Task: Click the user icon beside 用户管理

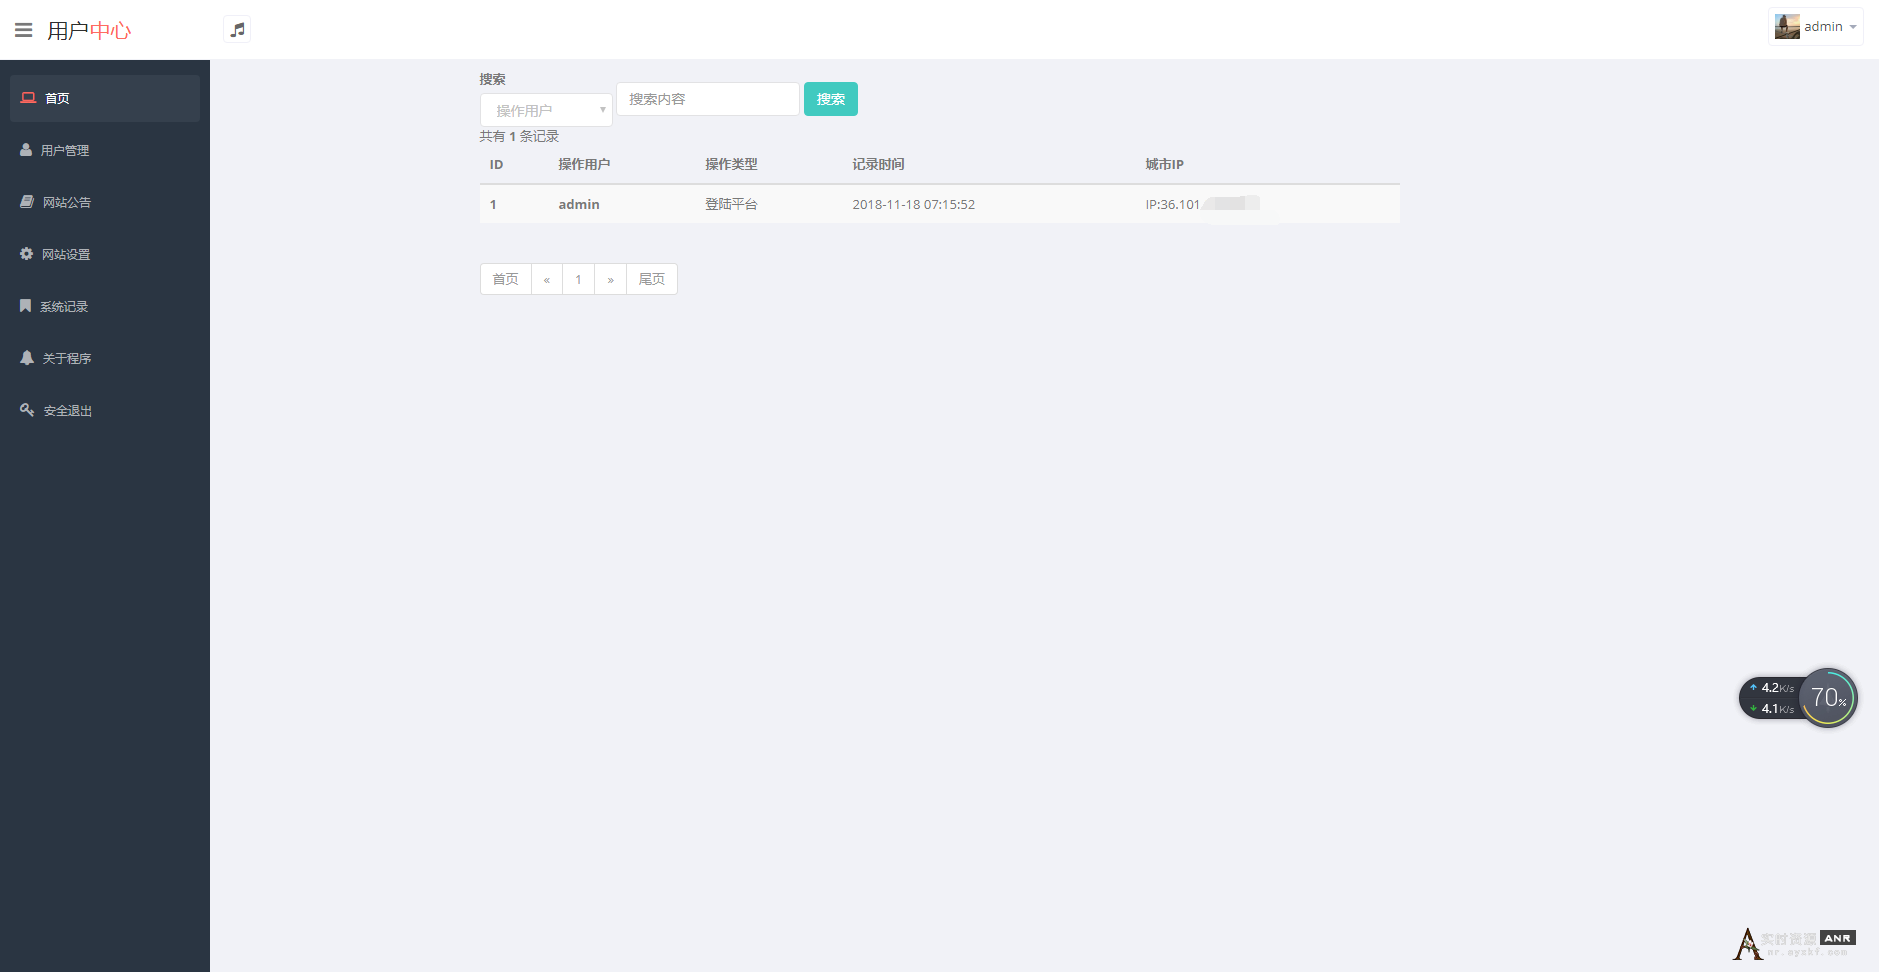Action: tap(26, 150)
